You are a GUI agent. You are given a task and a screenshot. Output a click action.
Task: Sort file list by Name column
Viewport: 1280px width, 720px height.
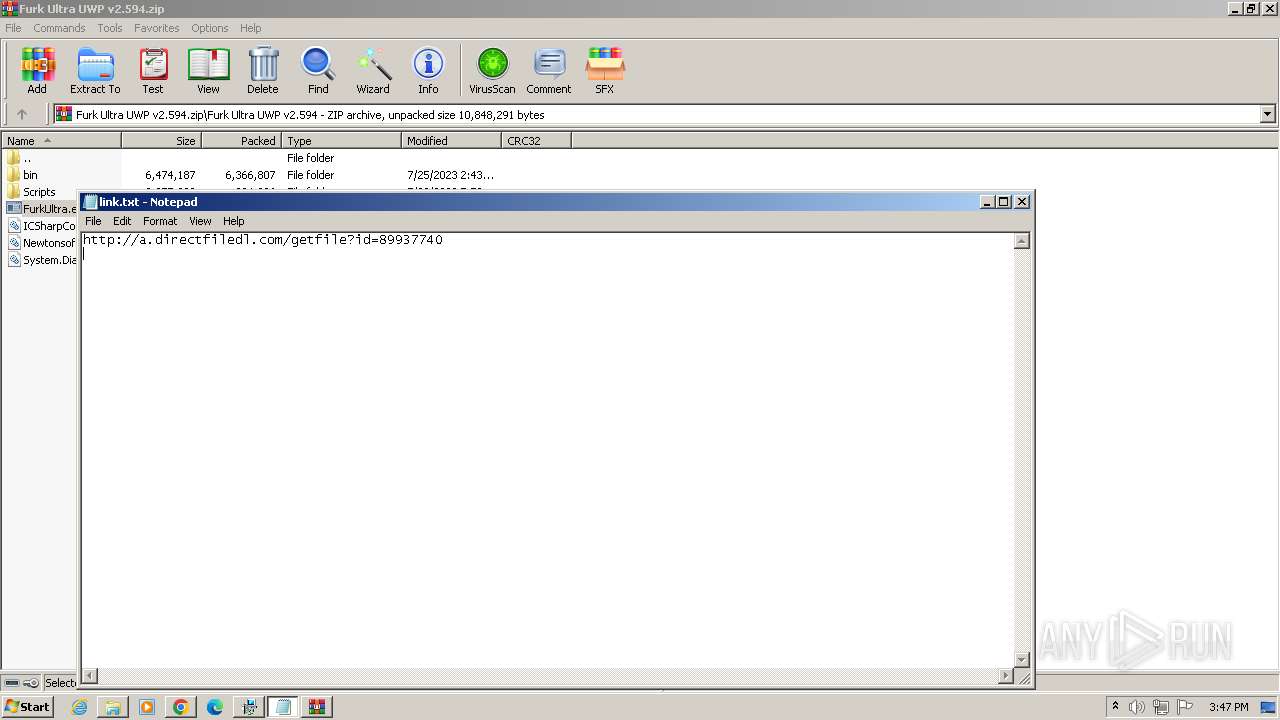click(x=61, y=141)
